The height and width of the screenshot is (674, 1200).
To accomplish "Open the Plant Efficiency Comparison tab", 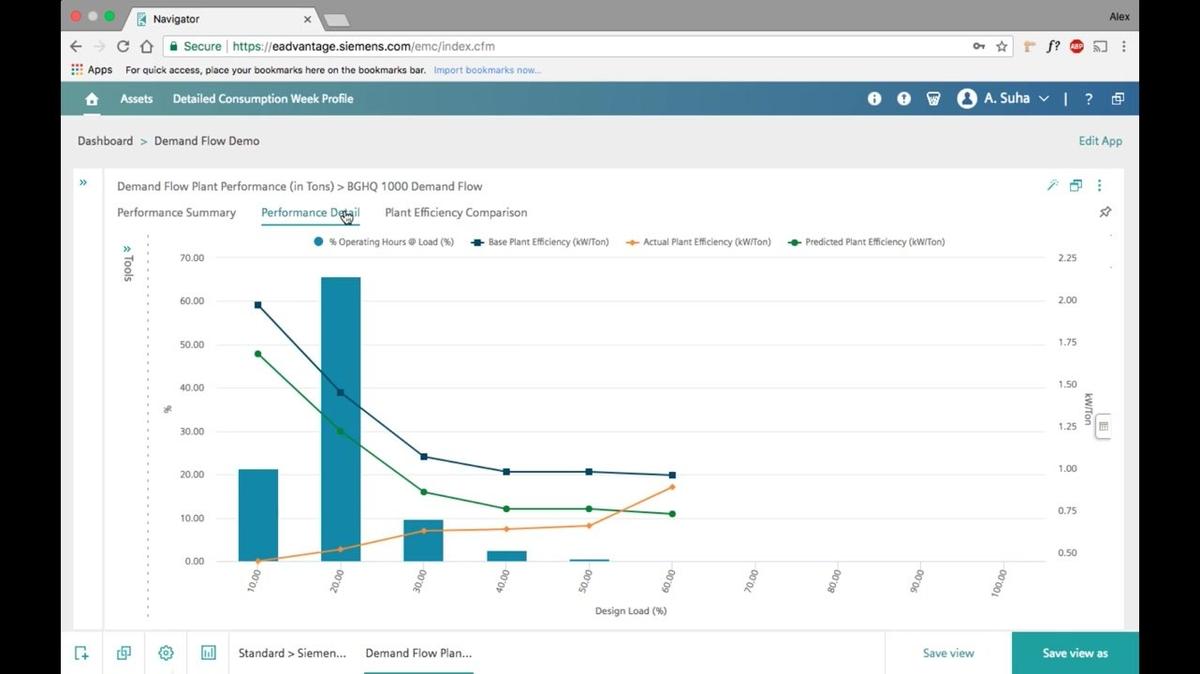I will pos(456,212).
